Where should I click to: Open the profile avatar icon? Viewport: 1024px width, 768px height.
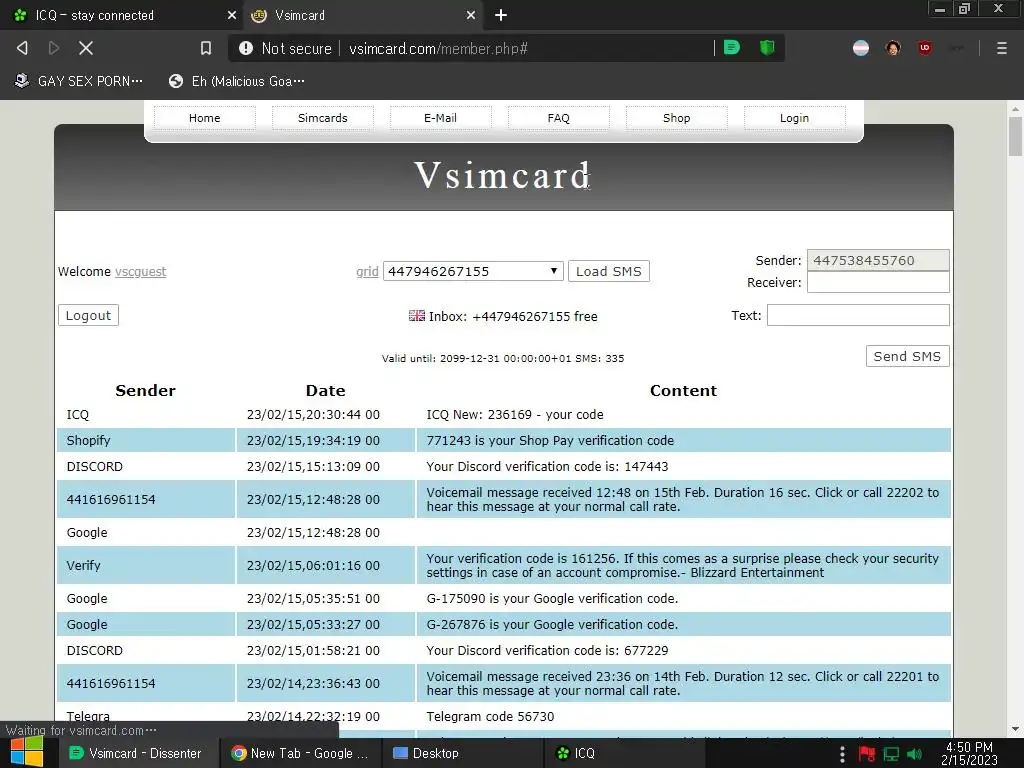[x=893, y=48]
